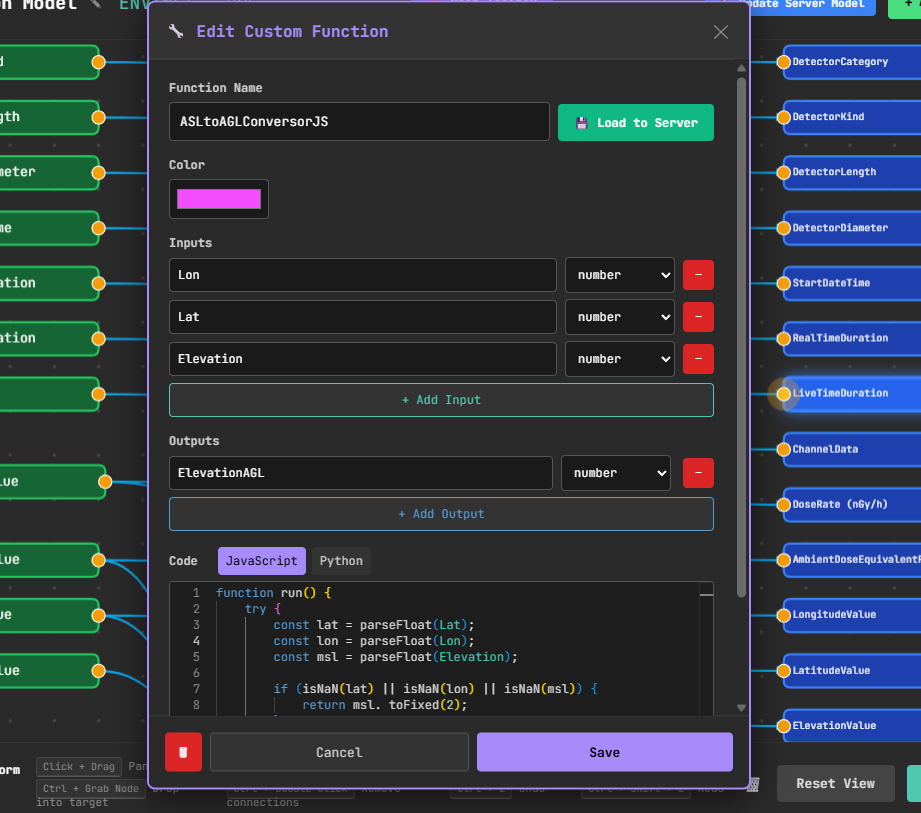This screenshot has height=813, width=921.
Task: Click the orange port on DetectorCategory node
Action: tap(784, 62)
